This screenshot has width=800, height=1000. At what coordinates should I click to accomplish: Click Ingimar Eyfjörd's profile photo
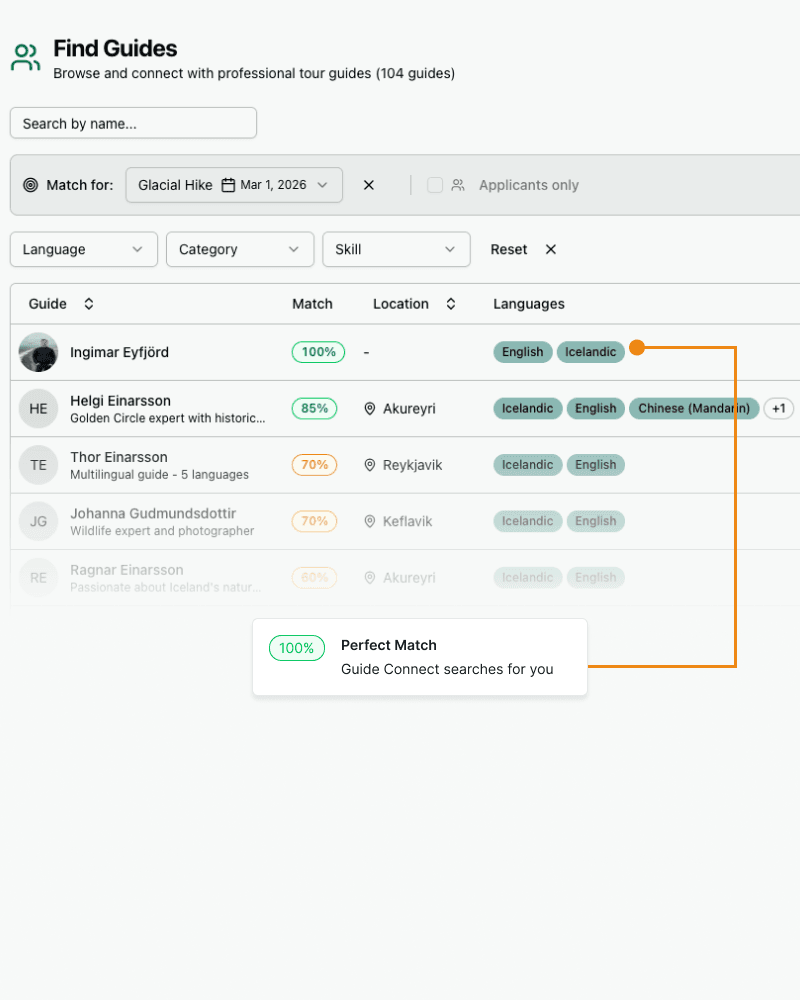coord(38,352)
